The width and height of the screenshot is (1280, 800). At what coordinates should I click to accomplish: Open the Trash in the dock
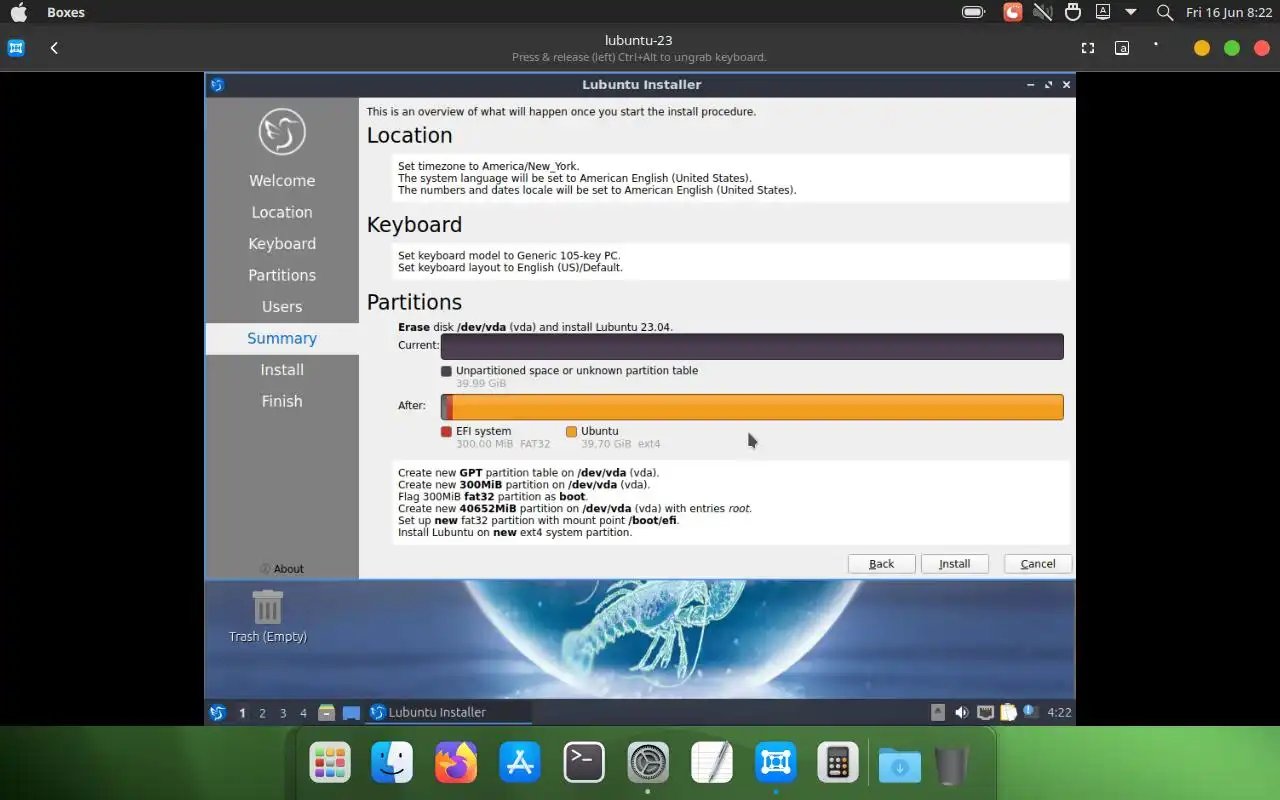952,764
